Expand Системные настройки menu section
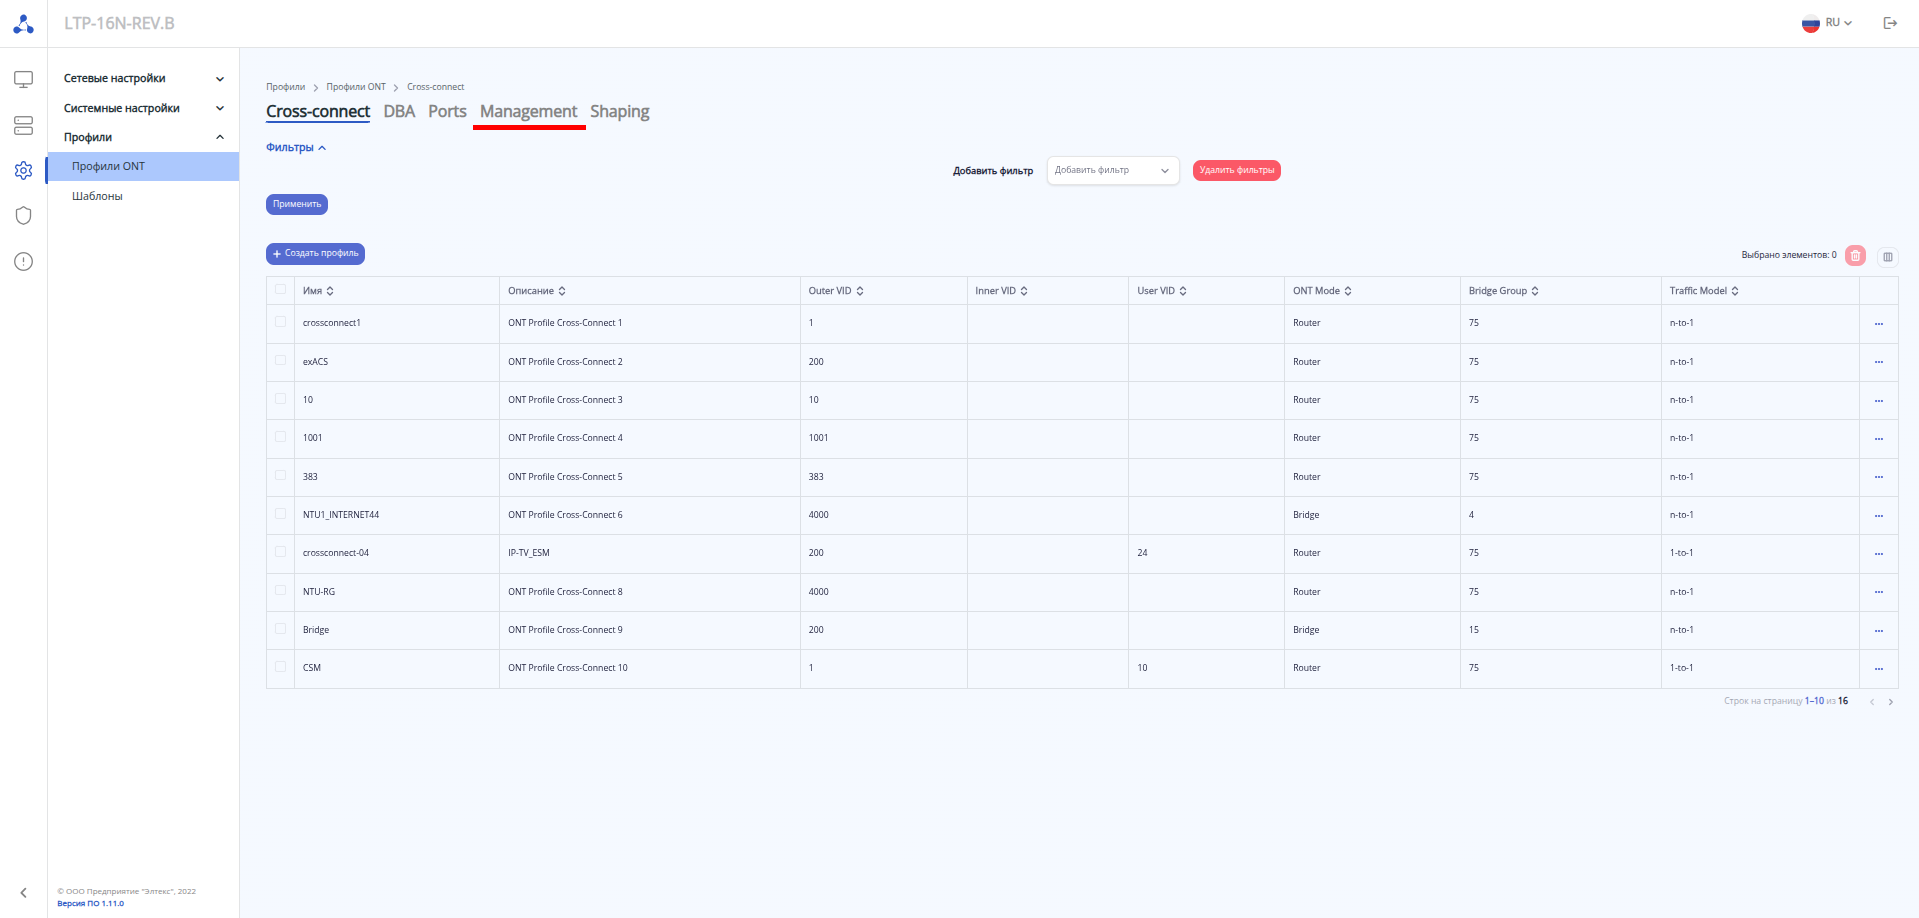This screenshot has width=1919, height=918. 143,108
